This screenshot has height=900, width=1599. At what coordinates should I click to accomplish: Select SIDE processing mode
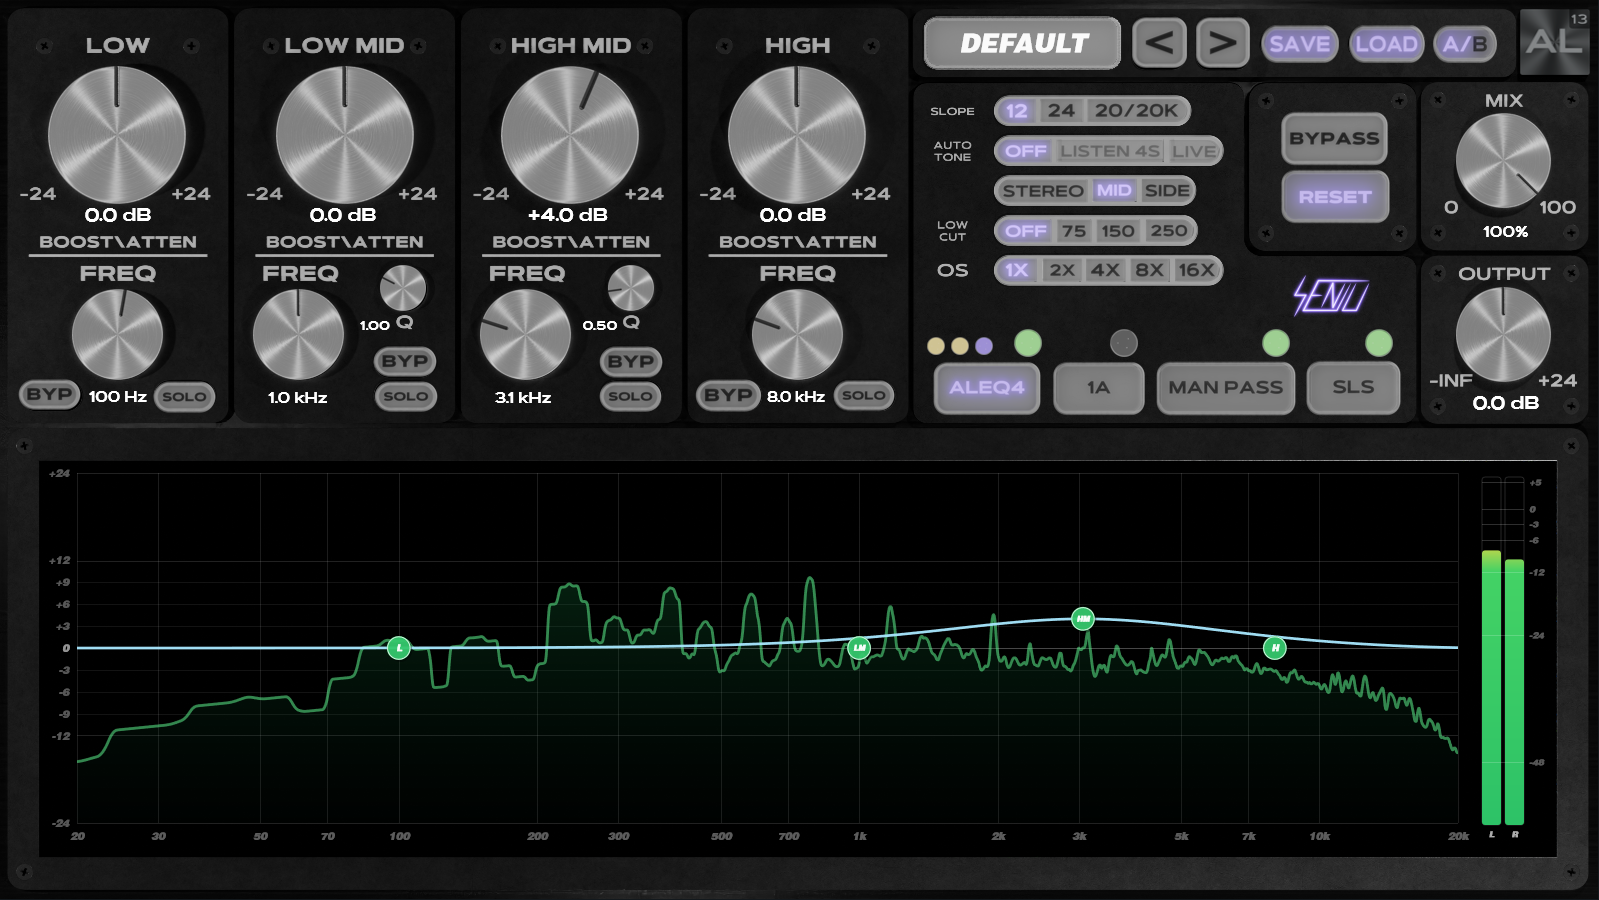(x=1167, y=191)
